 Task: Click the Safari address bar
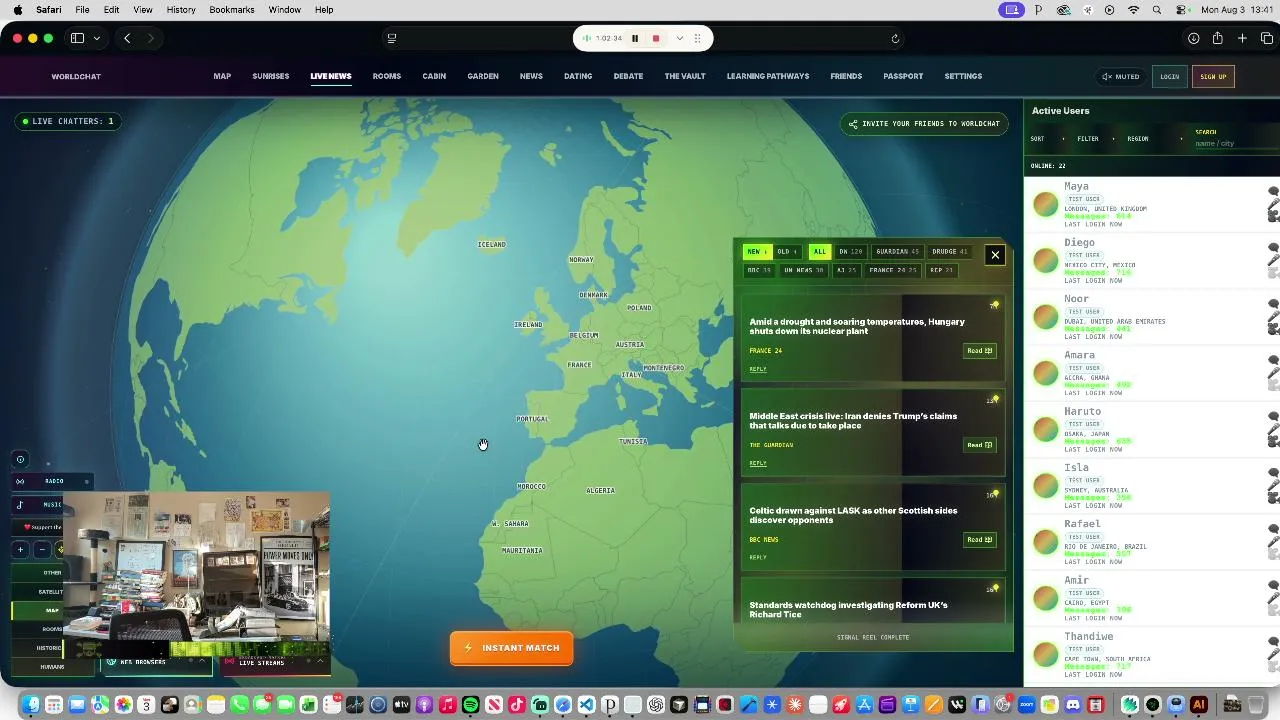(x=643, y=38)
